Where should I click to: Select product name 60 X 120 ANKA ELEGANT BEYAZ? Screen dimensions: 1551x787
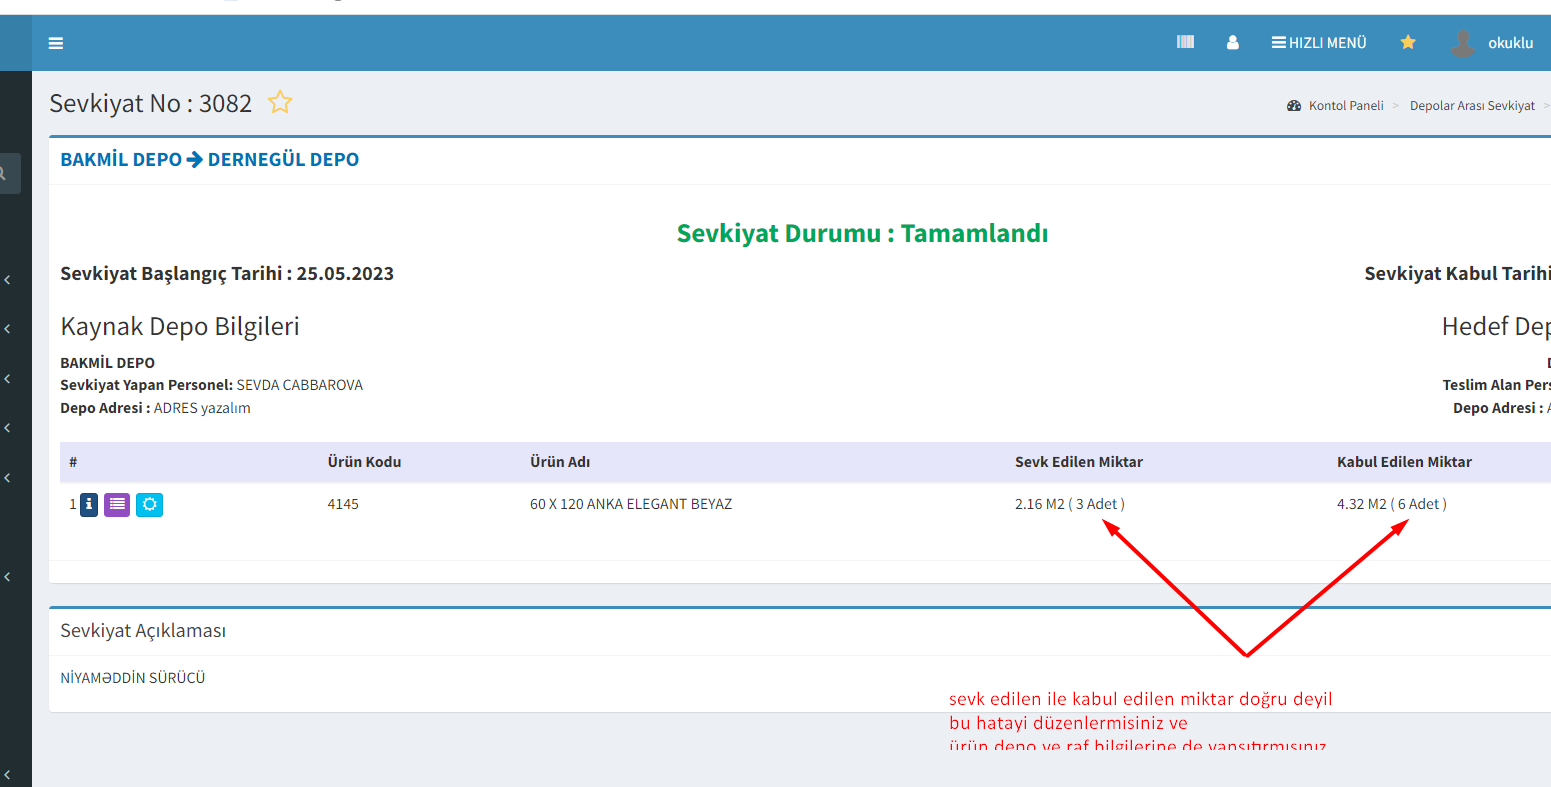pos(630,504)
